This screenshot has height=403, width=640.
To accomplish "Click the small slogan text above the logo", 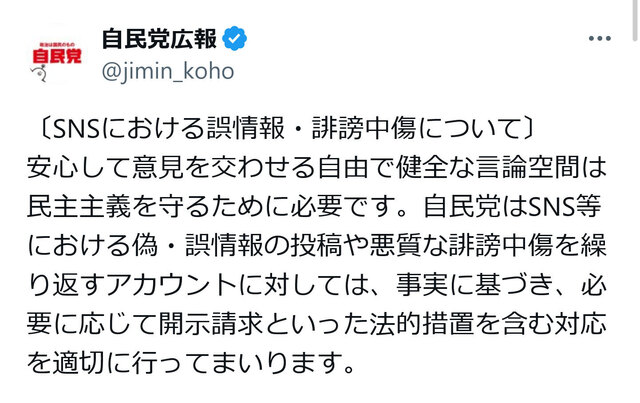I will [54, 41].
